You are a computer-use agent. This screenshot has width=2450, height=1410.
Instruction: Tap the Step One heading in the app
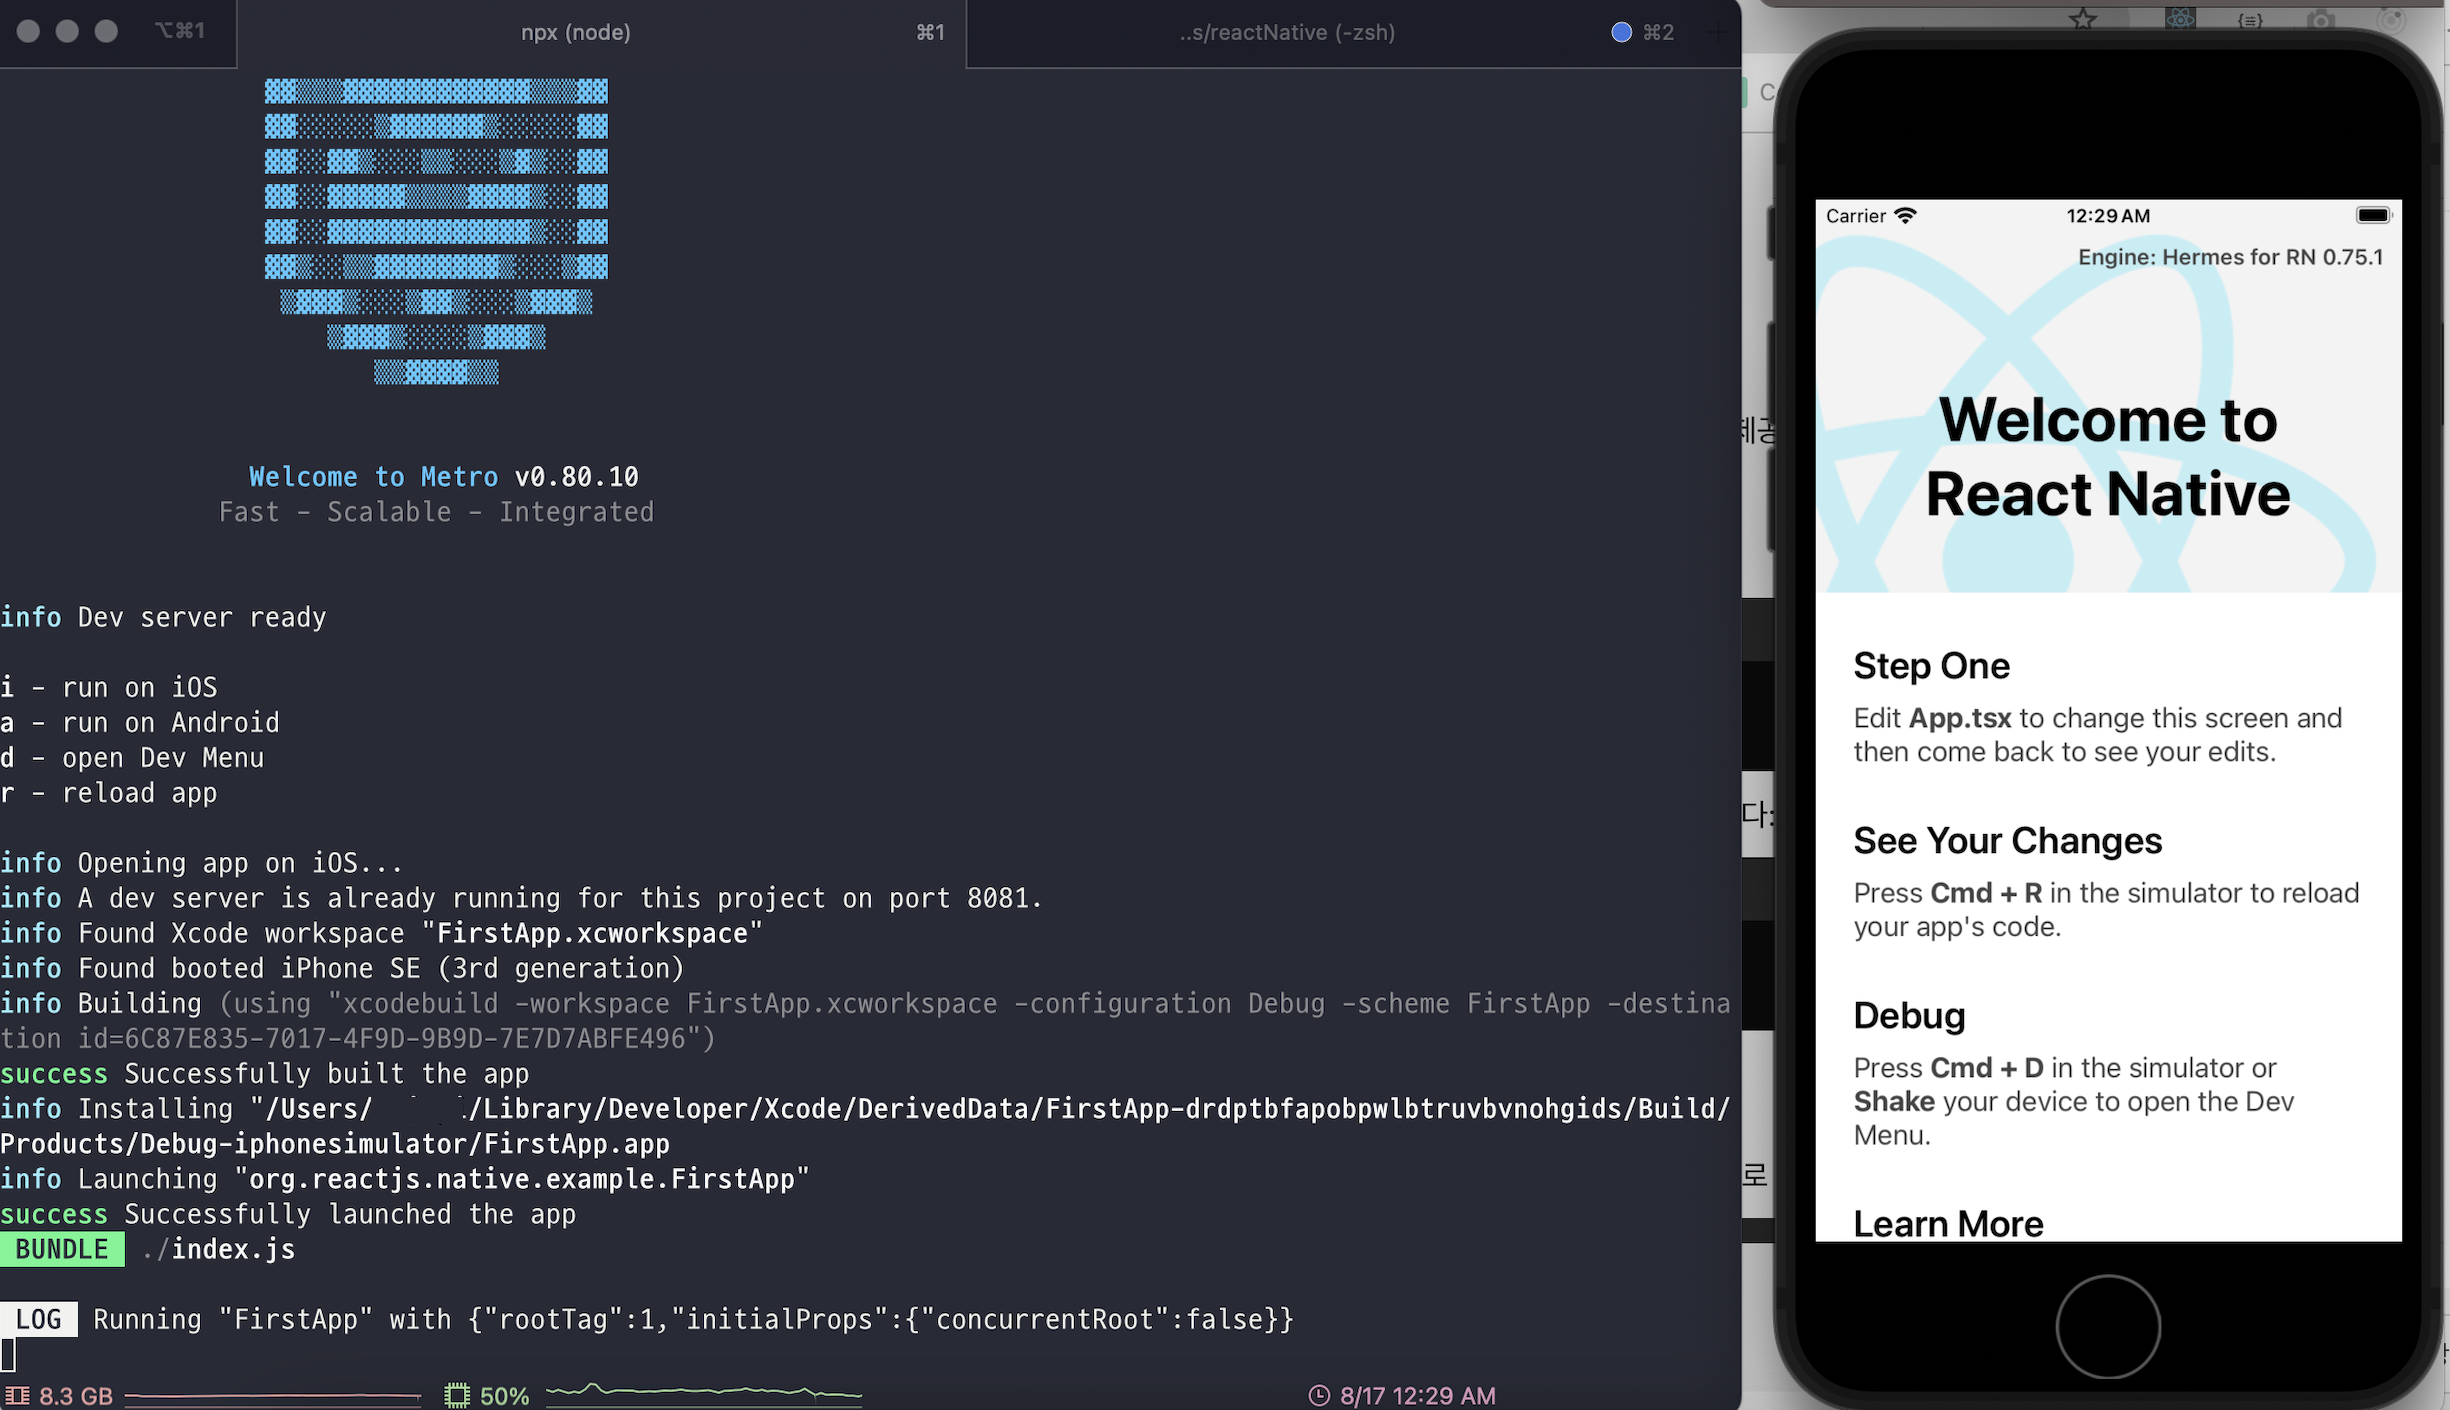tap(1931, 666)
